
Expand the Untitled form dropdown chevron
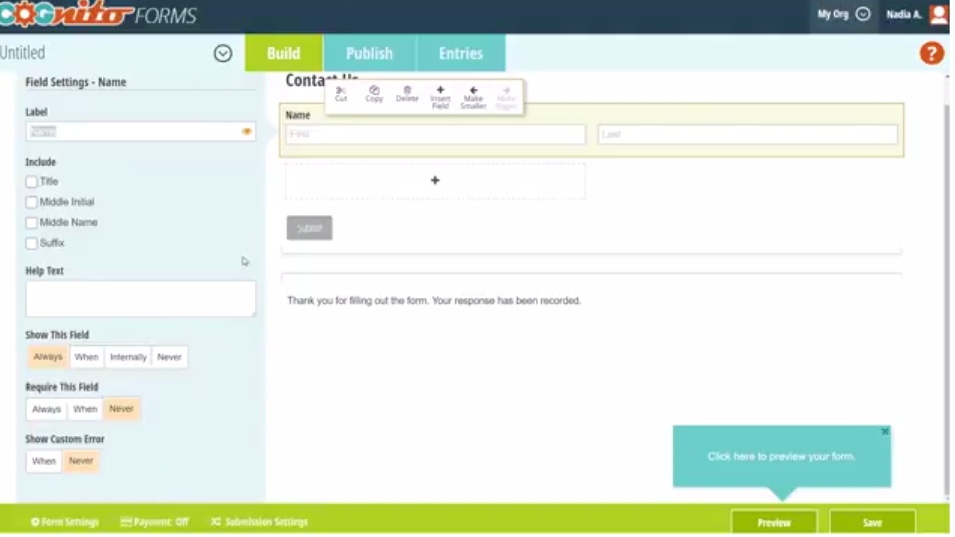(x=223, y=54)
